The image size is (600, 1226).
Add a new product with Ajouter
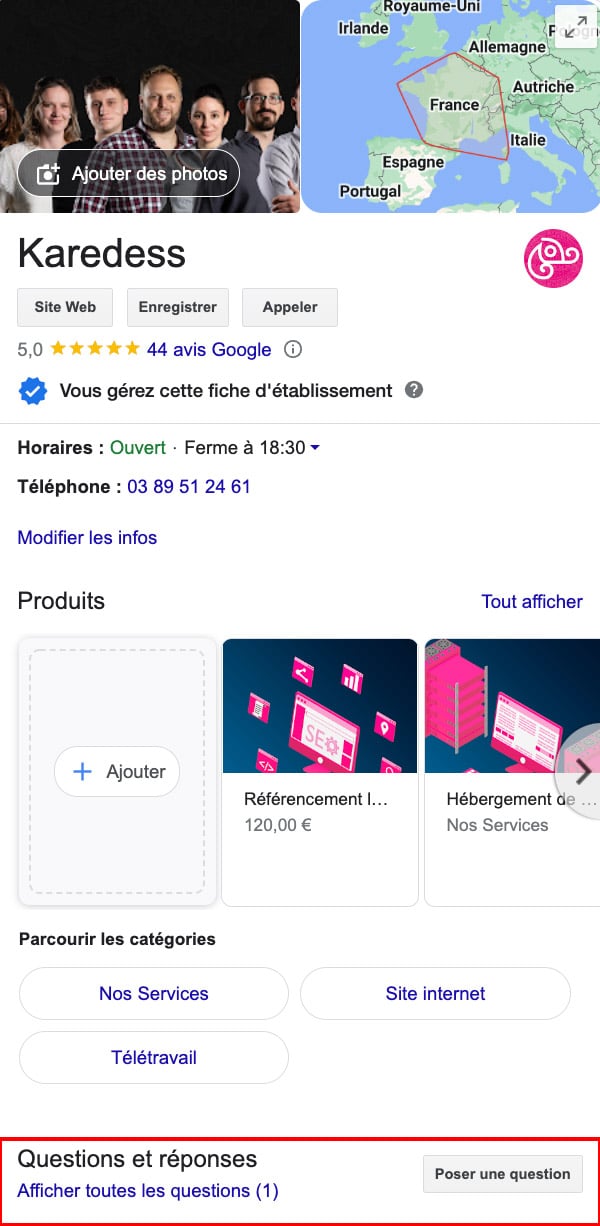tap(117, 772)
